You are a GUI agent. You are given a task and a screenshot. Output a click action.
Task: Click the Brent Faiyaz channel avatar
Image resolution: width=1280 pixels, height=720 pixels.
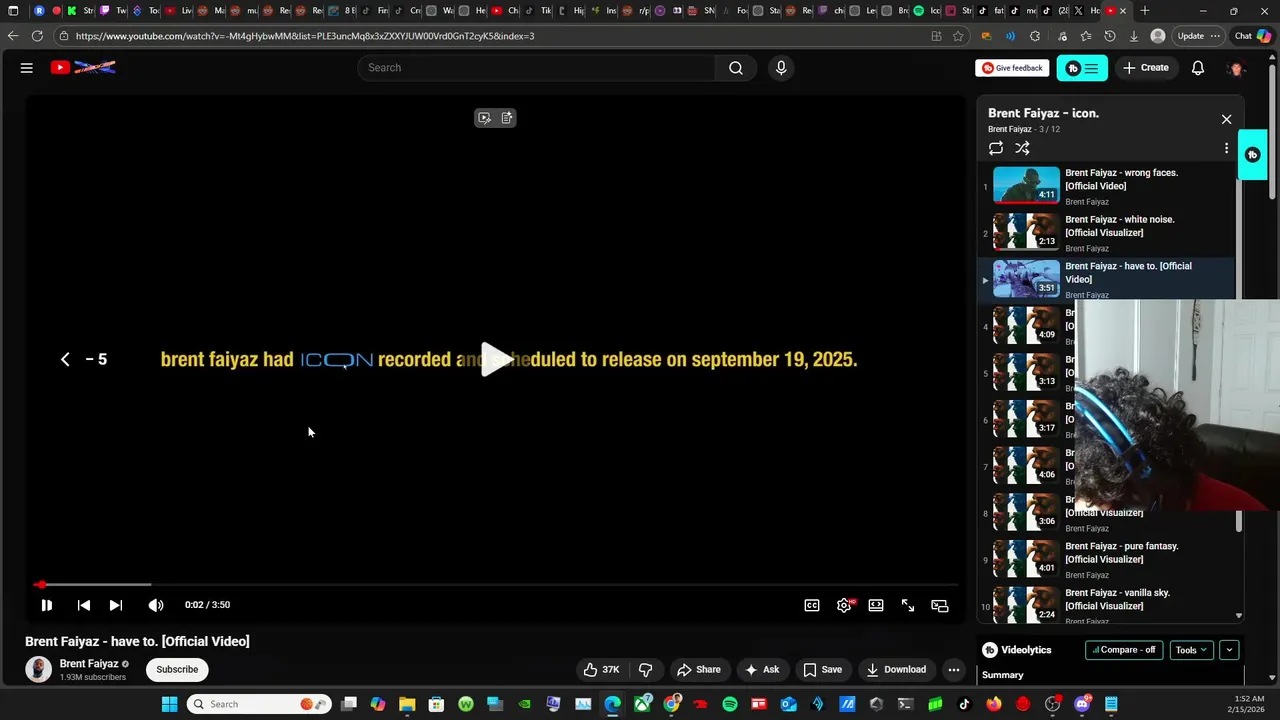[38, 669]
